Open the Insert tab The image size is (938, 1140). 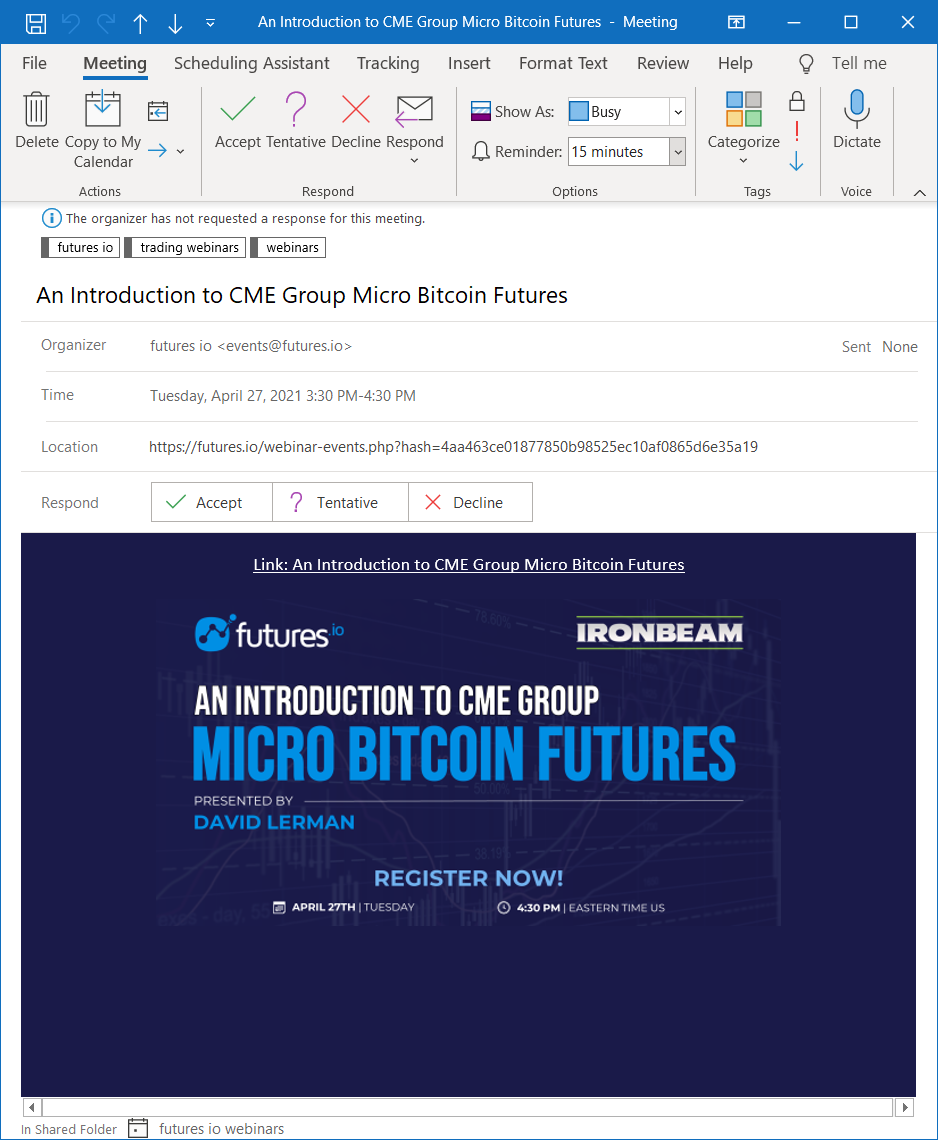point(469,63)
